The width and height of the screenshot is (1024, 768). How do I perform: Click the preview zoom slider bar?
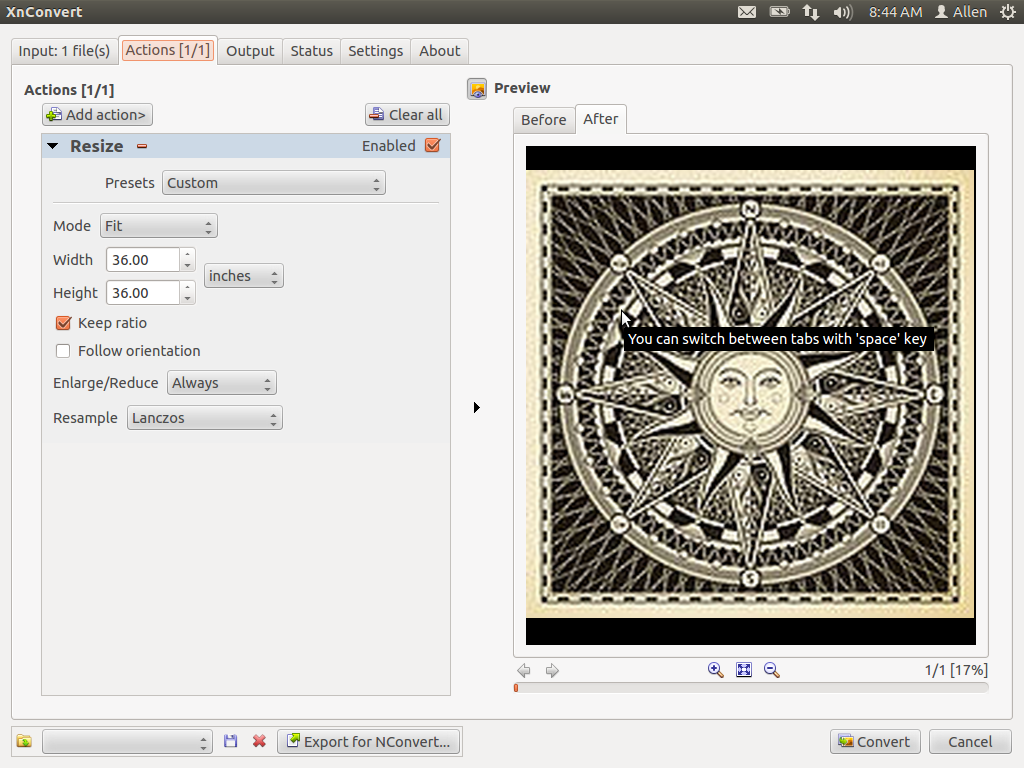coord(750,688)
